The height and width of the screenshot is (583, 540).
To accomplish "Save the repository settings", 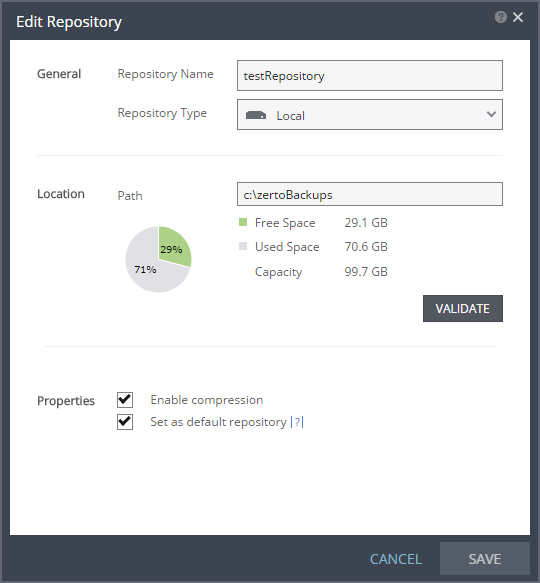I will point(485,559).
